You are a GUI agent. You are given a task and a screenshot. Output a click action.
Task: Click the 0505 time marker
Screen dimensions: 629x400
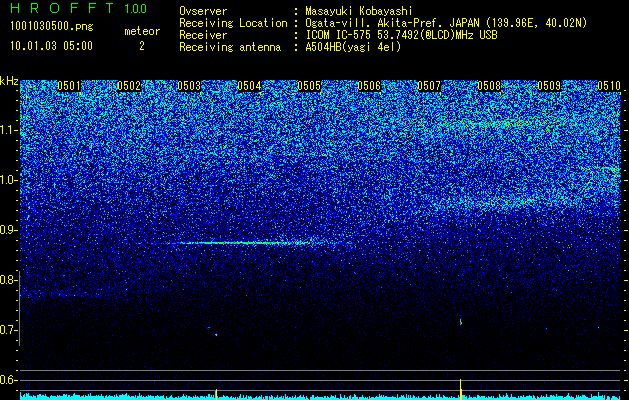coord(309,86)
